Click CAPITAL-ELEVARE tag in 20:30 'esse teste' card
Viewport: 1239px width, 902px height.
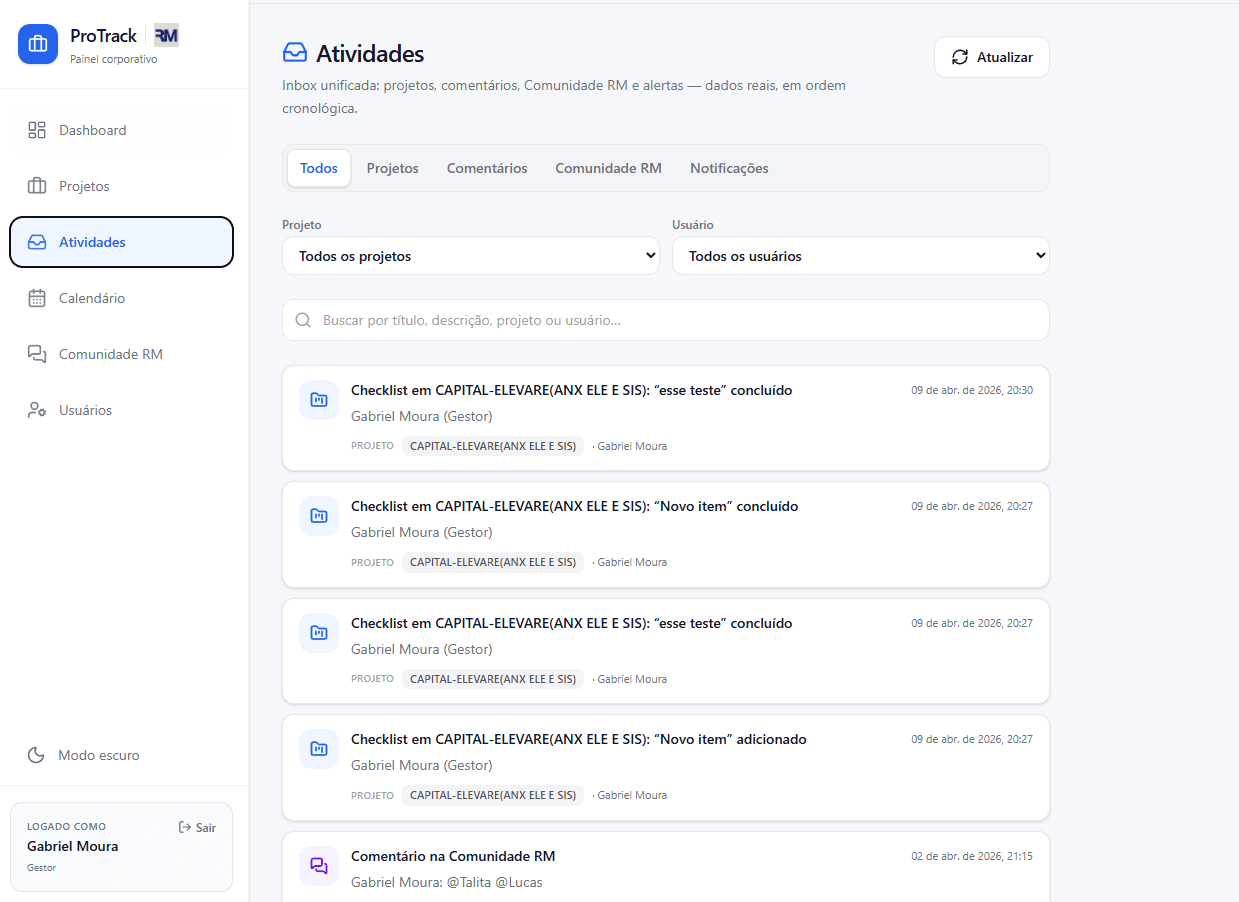[x=493, y=446]
